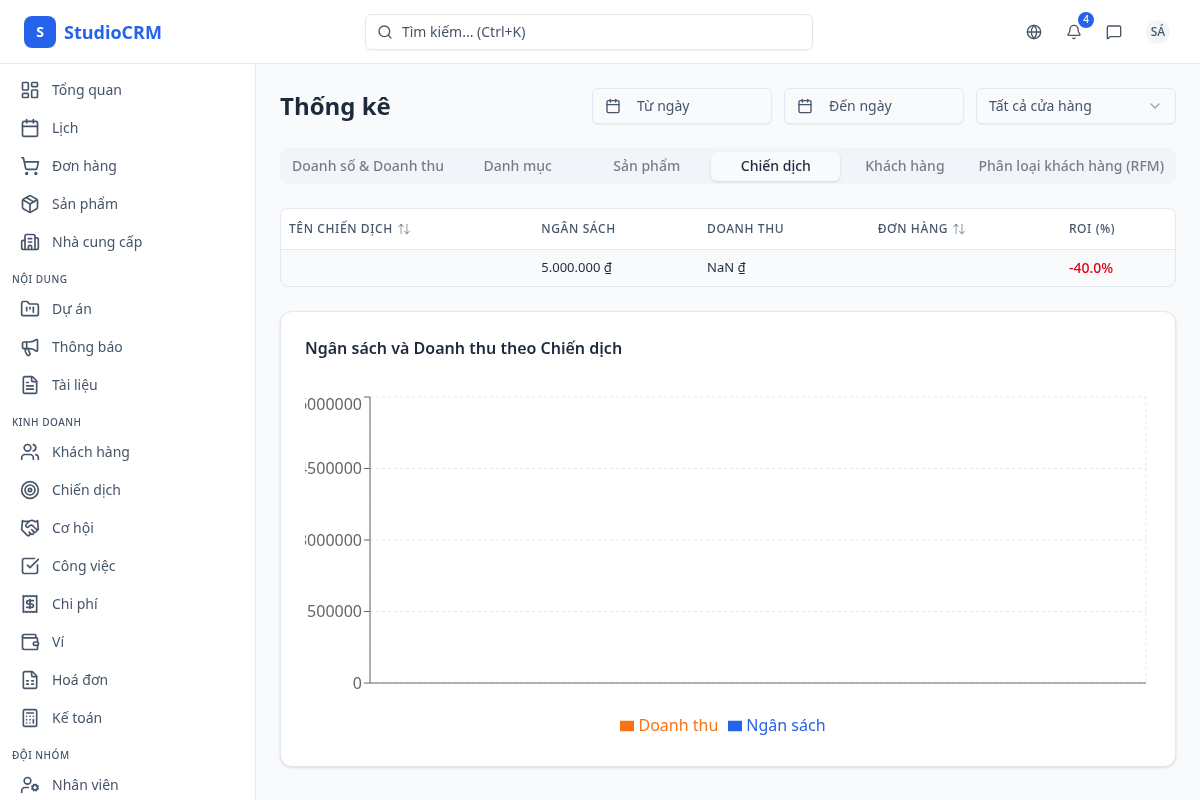
Task: Open the Từ ngày date picker
Action: point(681,106)
